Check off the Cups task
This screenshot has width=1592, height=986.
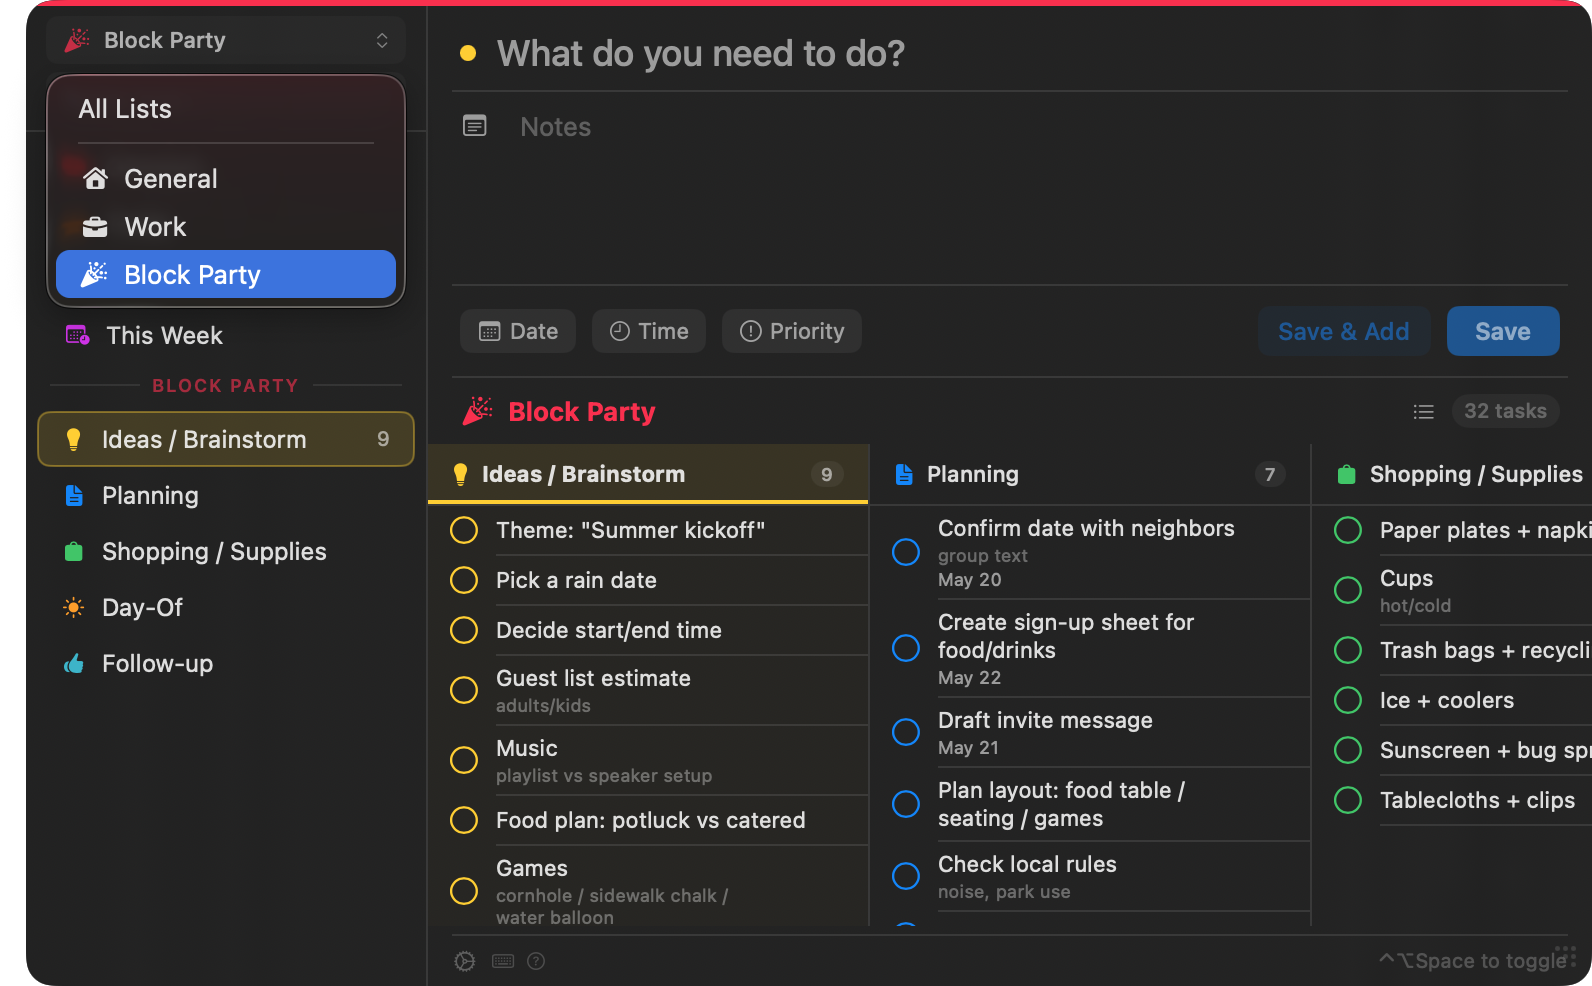point(1348,590)
